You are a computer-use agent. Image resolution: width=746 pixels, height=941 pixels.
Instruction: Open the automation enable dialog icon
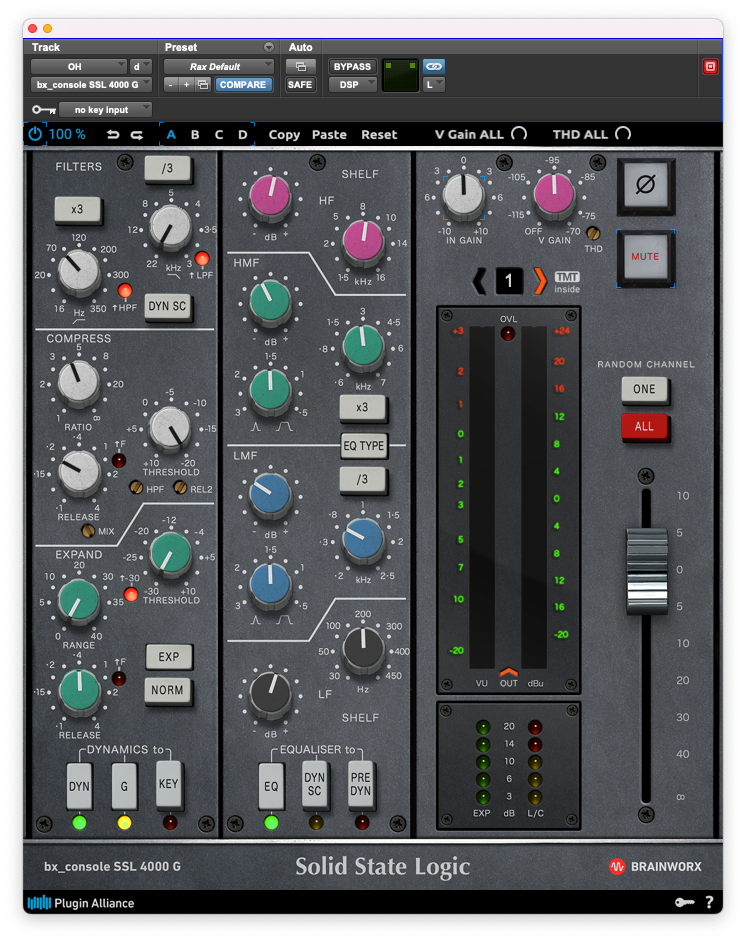[301, 67]
